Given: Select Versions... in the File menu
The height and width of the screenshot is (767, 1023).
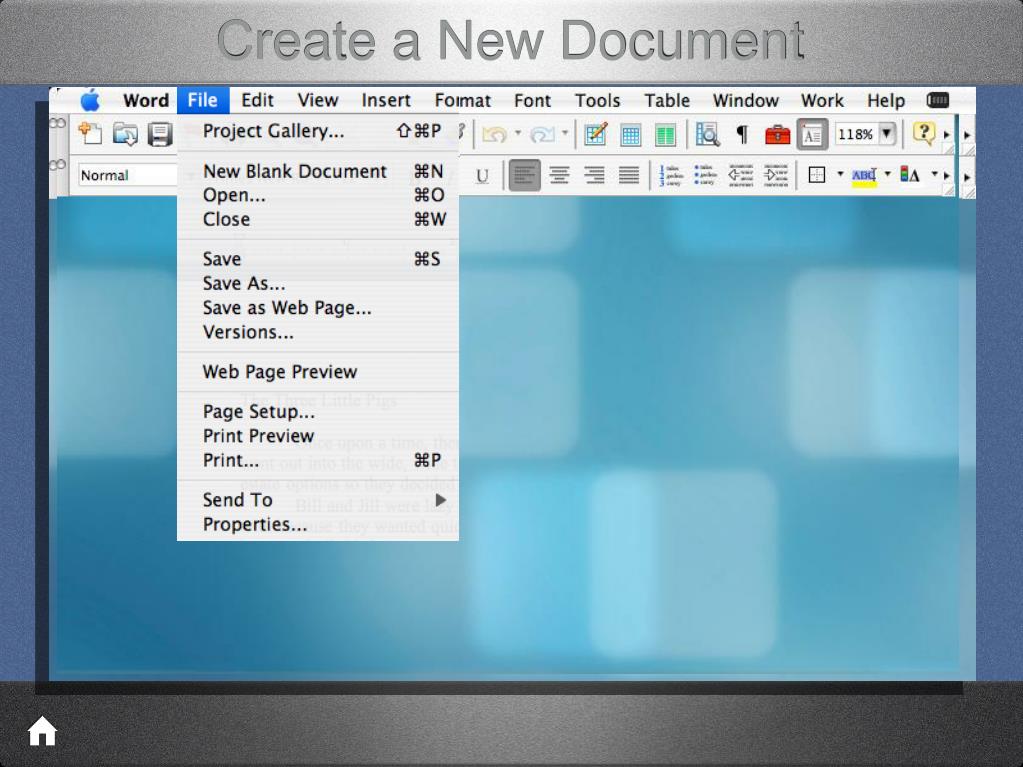Looking at the screenshot, I should click(x=318, y=333).
